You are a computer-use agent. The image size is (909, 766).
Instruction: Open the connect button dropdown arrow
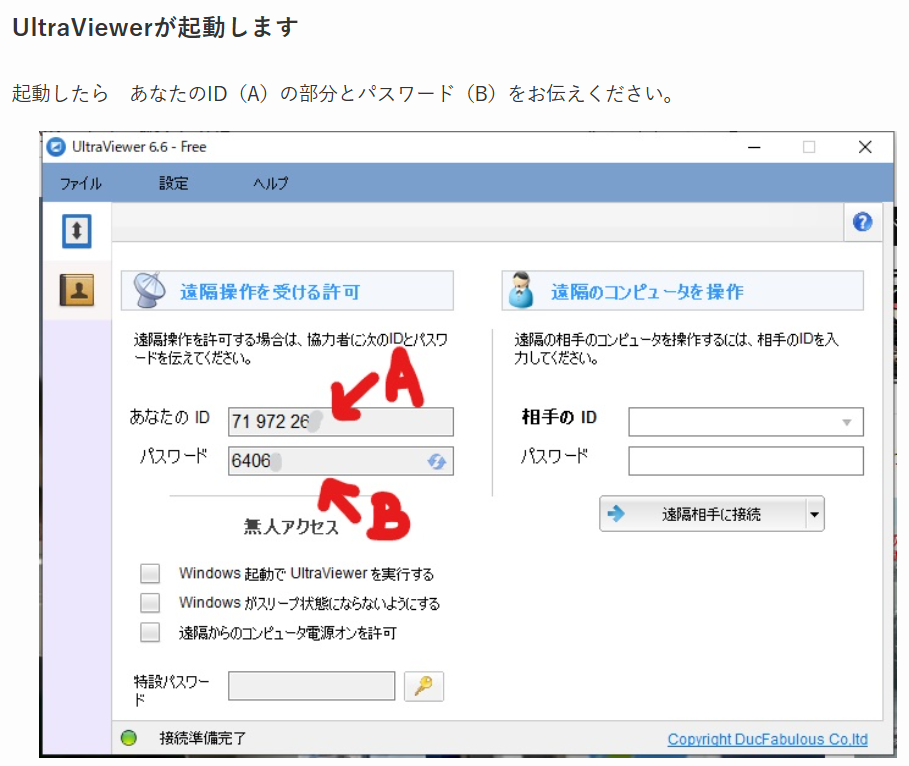[815, 514]
